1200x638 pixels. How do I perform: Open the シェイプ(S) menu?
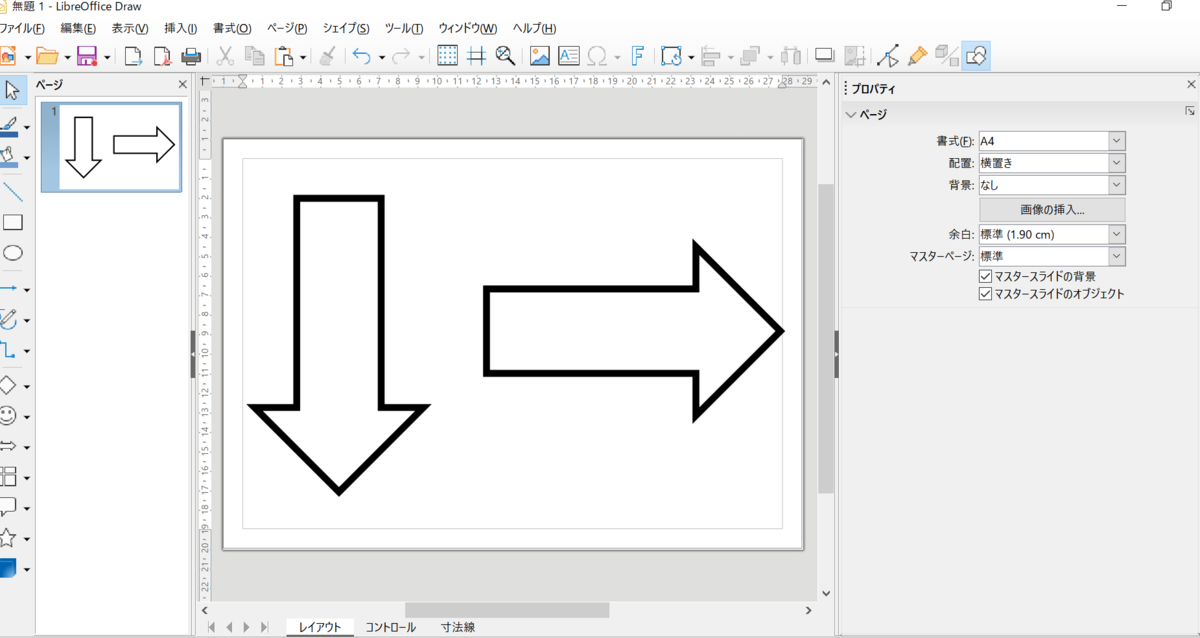point(345,28)
